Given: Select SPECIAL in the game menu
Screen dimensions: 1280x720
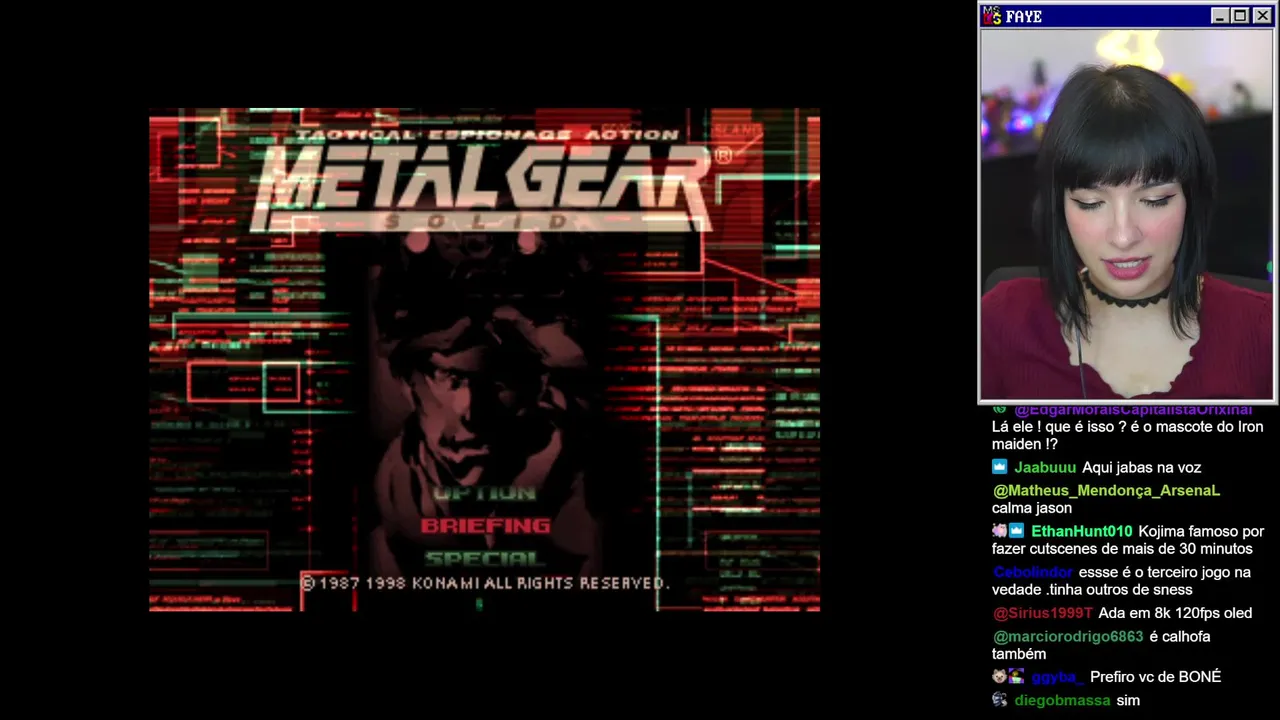Looking at the screenshot, I should [x=483, y=558].
